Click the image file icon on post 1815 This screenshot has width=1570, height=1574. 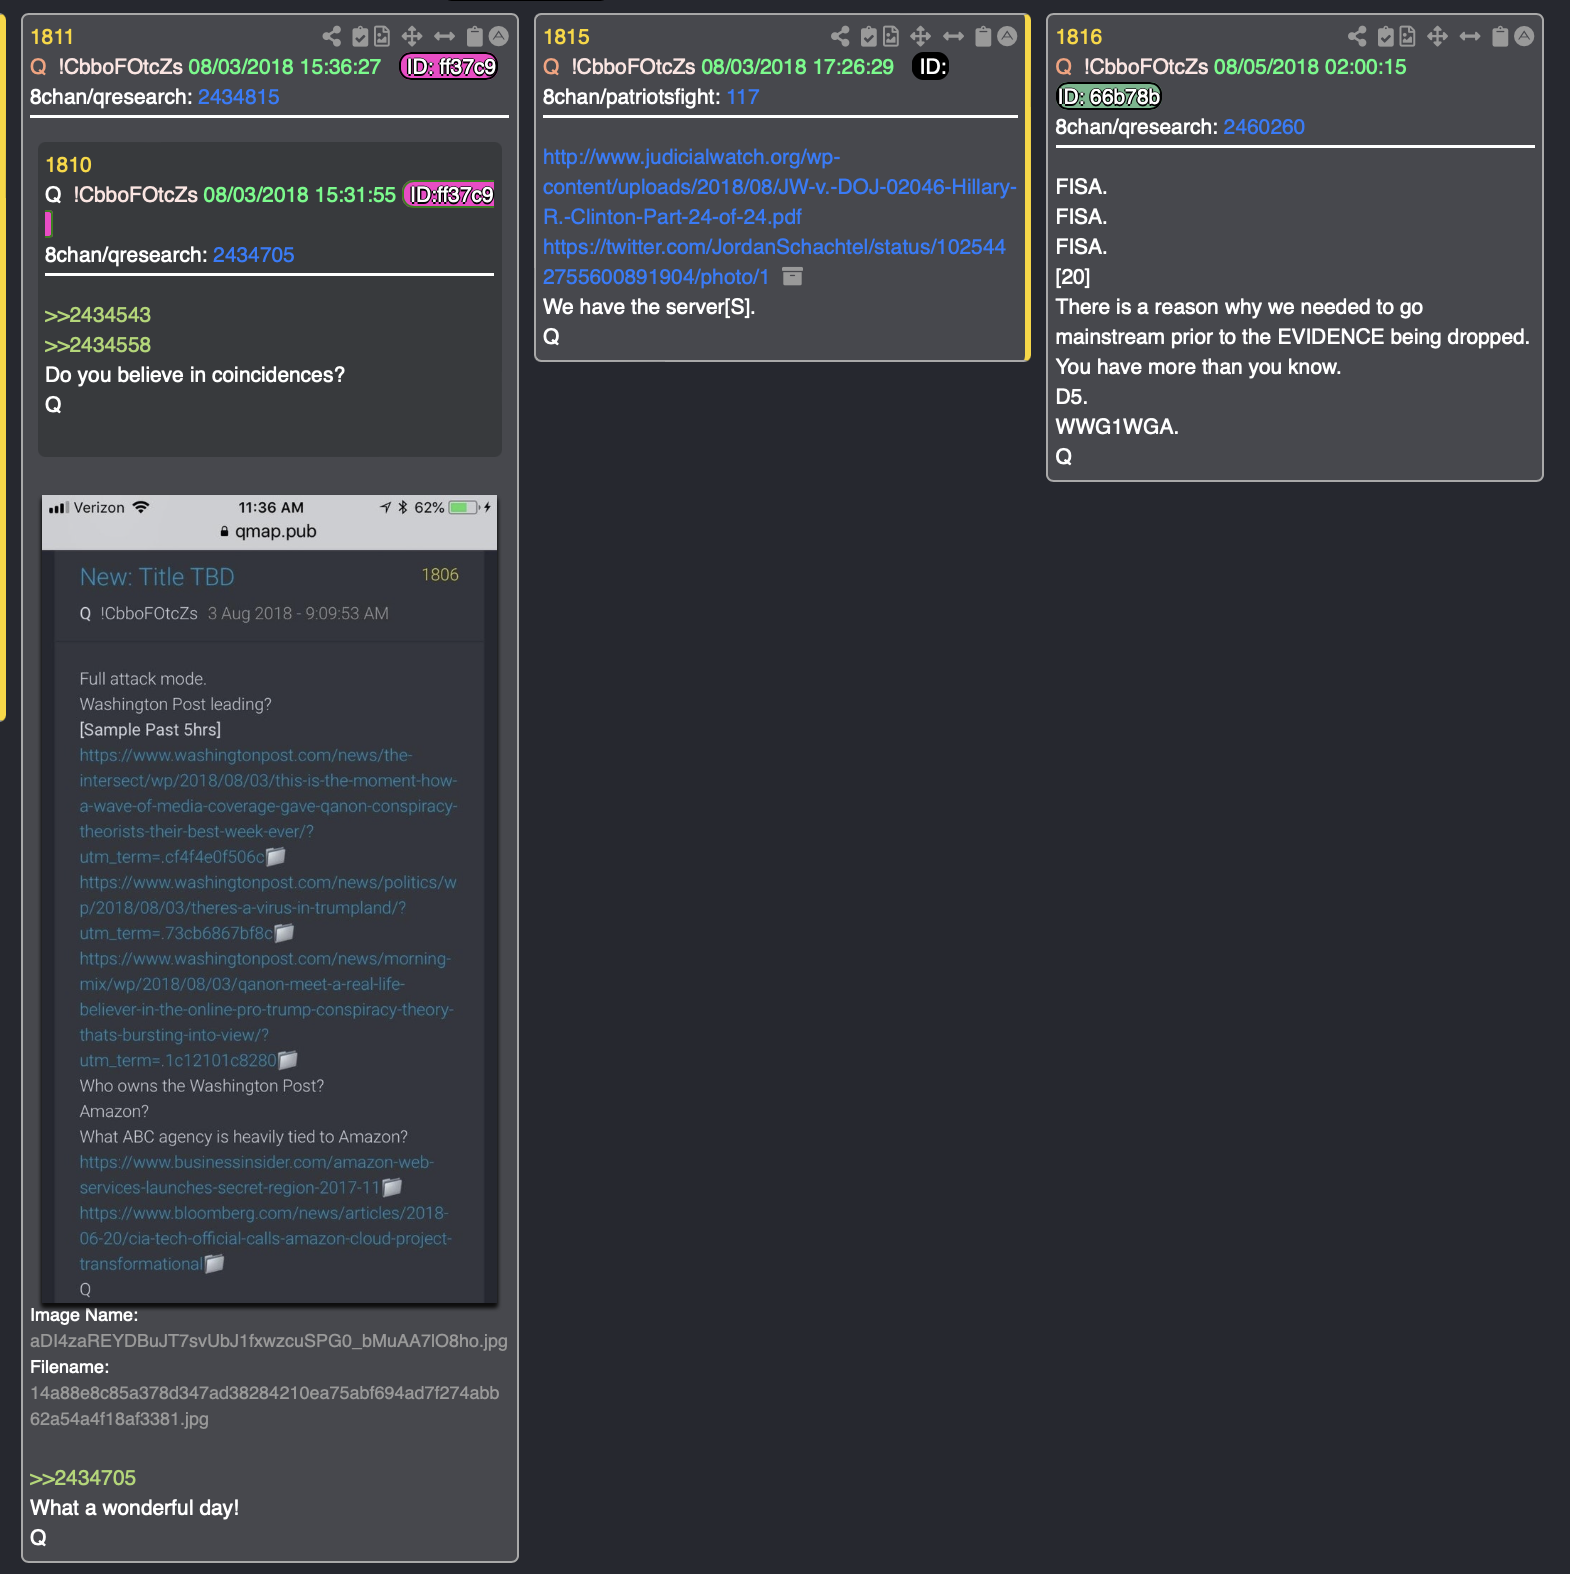point(891,37)
